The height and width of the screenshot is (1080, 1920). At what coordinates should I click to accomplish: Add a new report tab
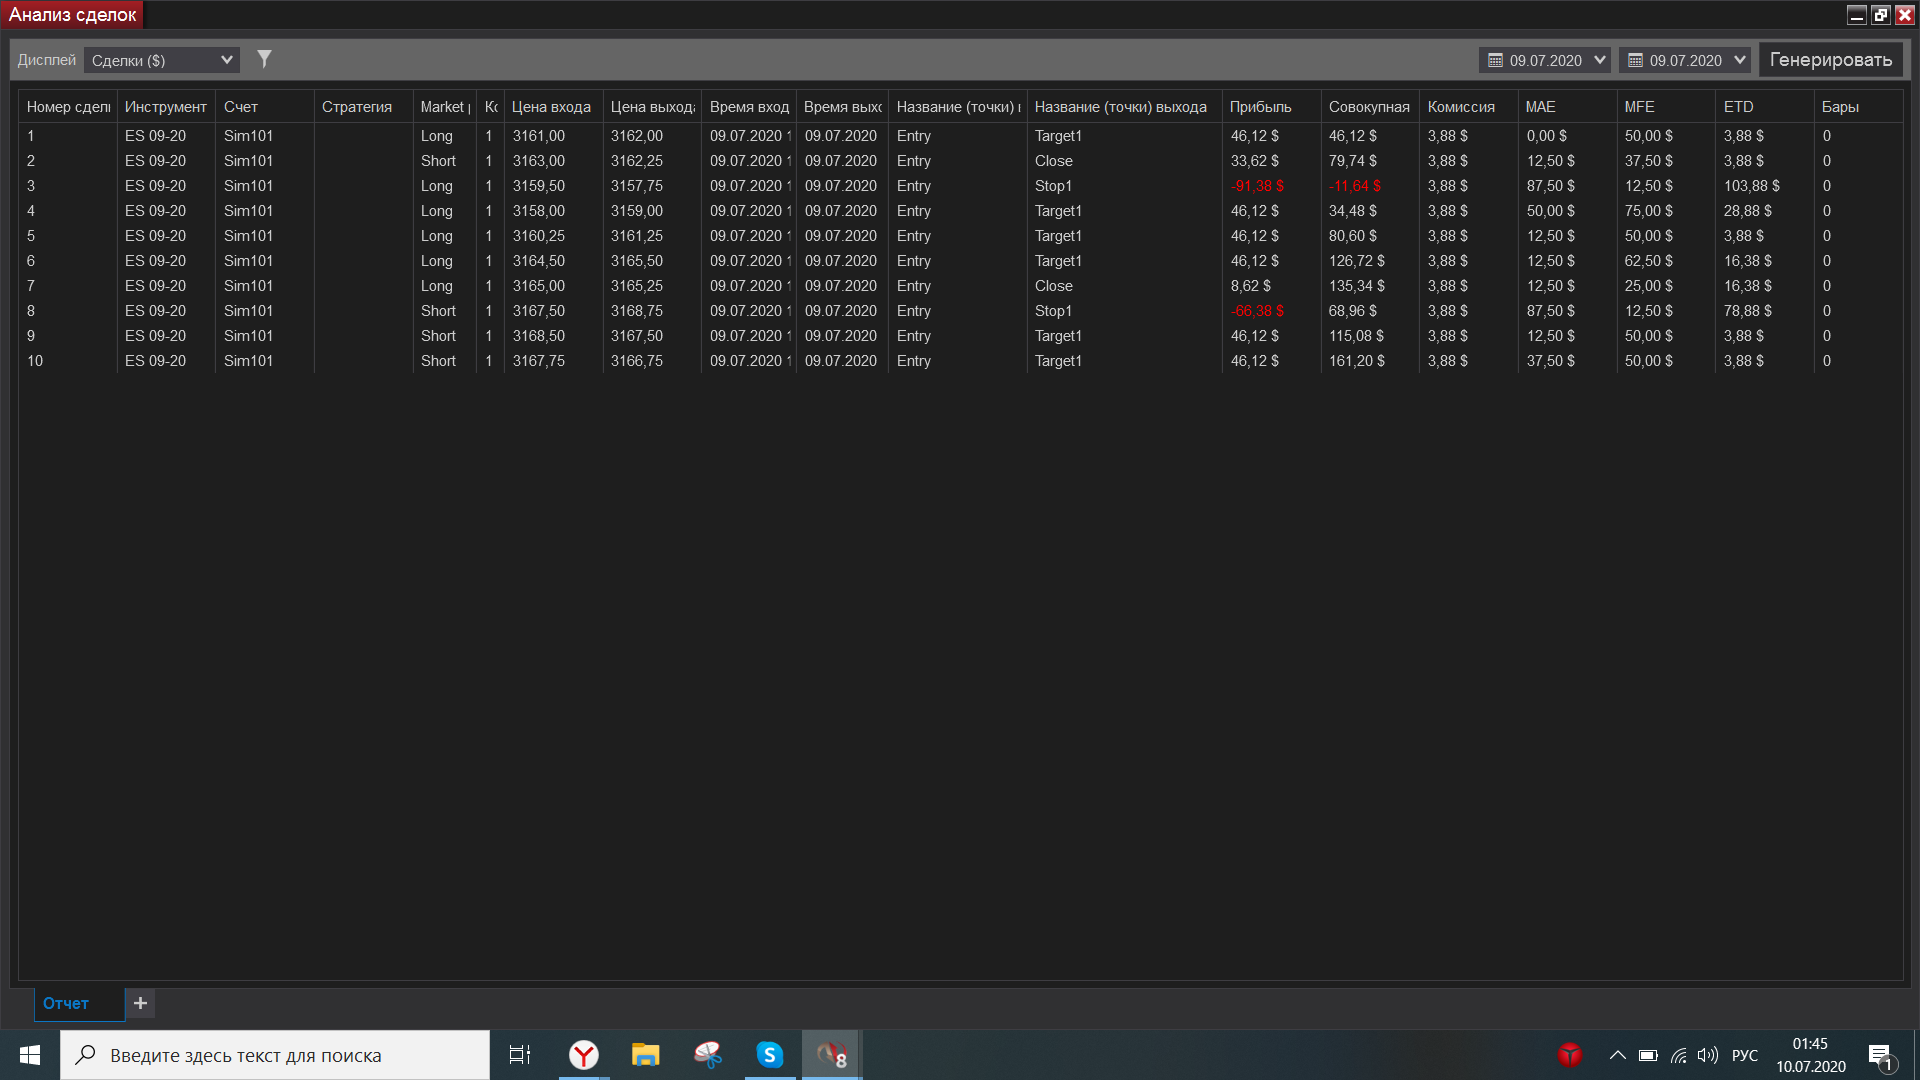[x=140, y=1003]
